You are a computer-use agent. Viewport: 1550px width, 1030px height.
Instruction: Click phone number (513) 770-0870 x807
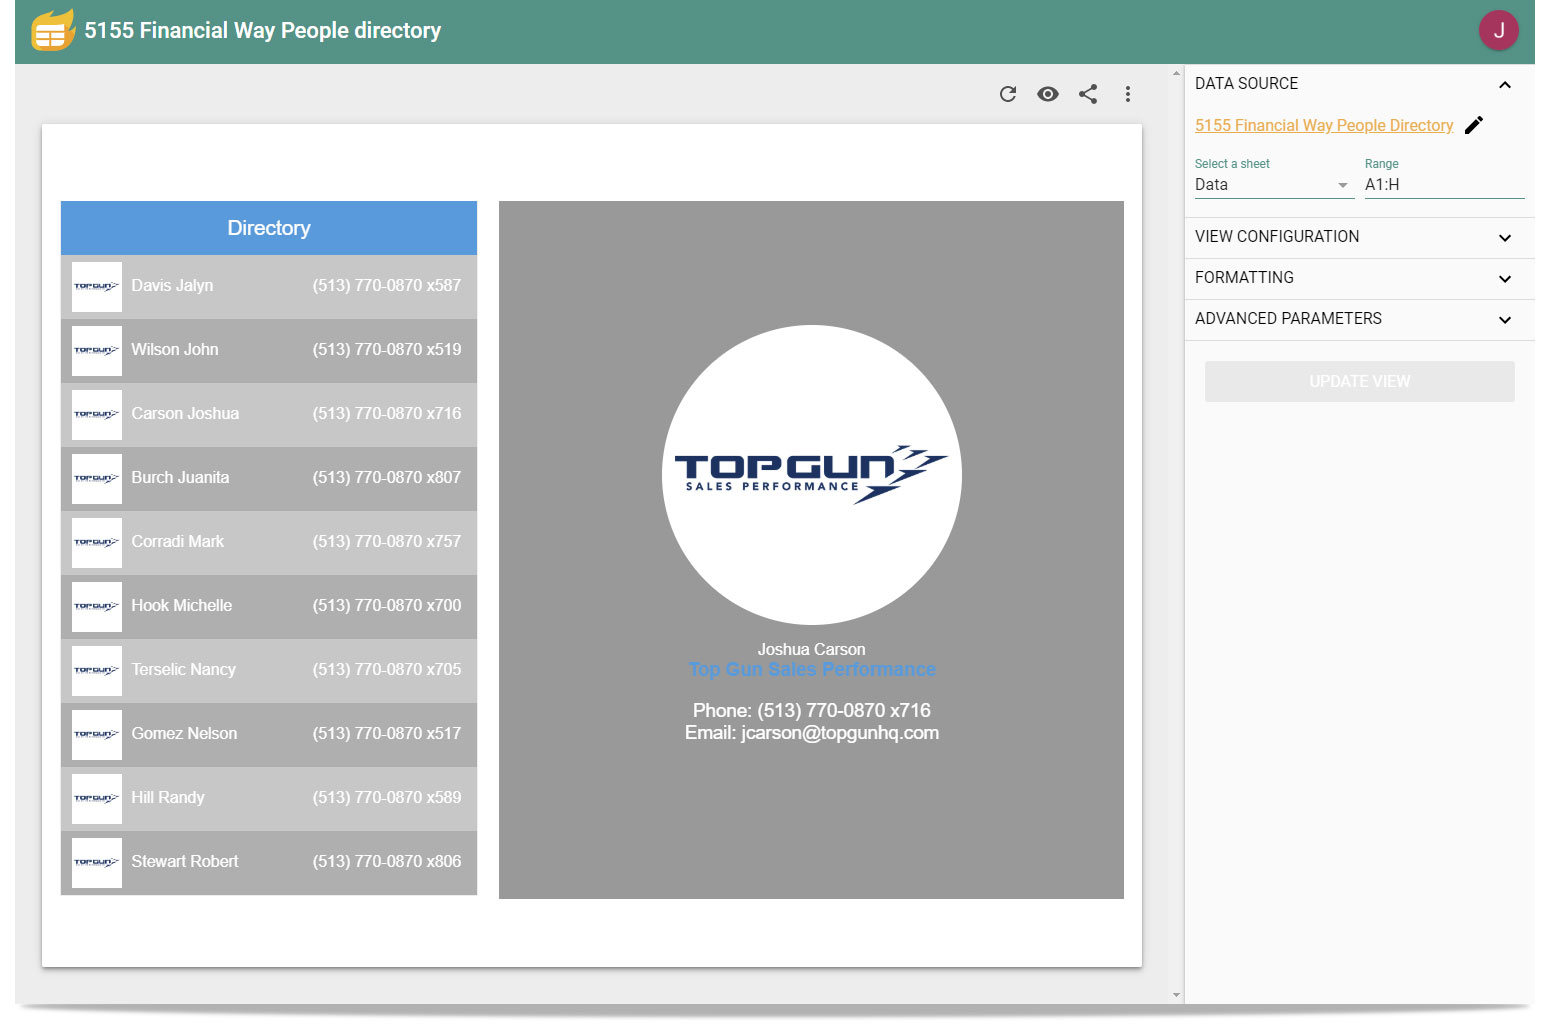(x=387, y=478)
